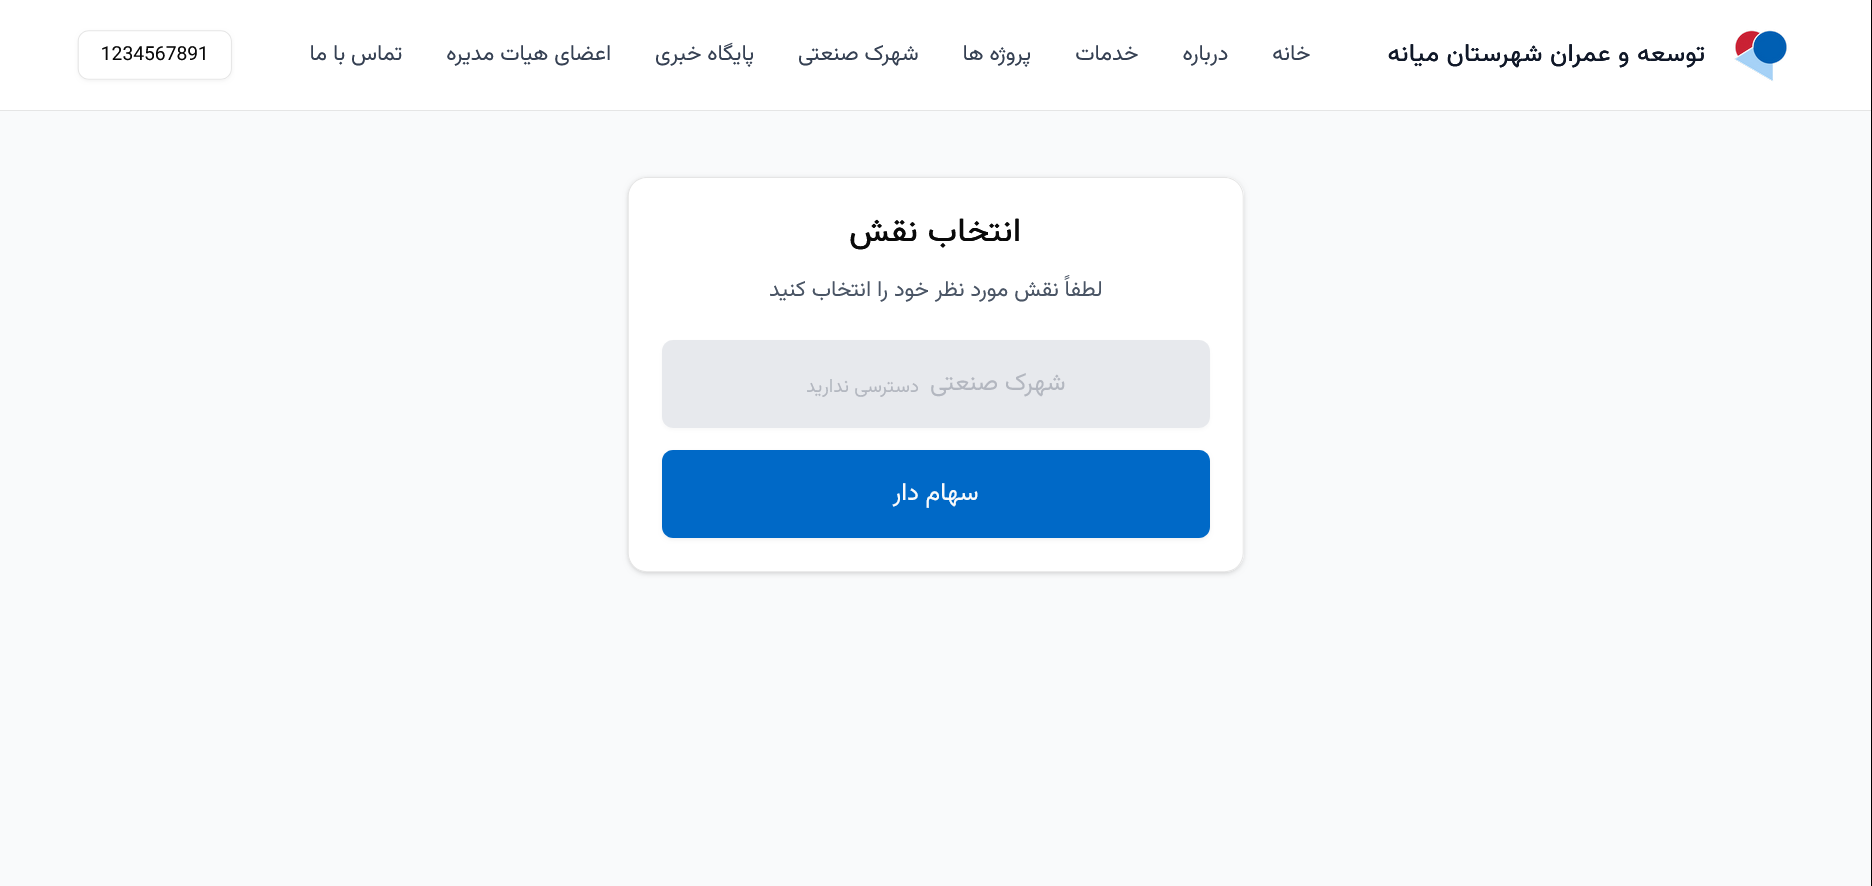
Task: Click the word صنعتی in disabled role option
Action: [x=963, y=384]
